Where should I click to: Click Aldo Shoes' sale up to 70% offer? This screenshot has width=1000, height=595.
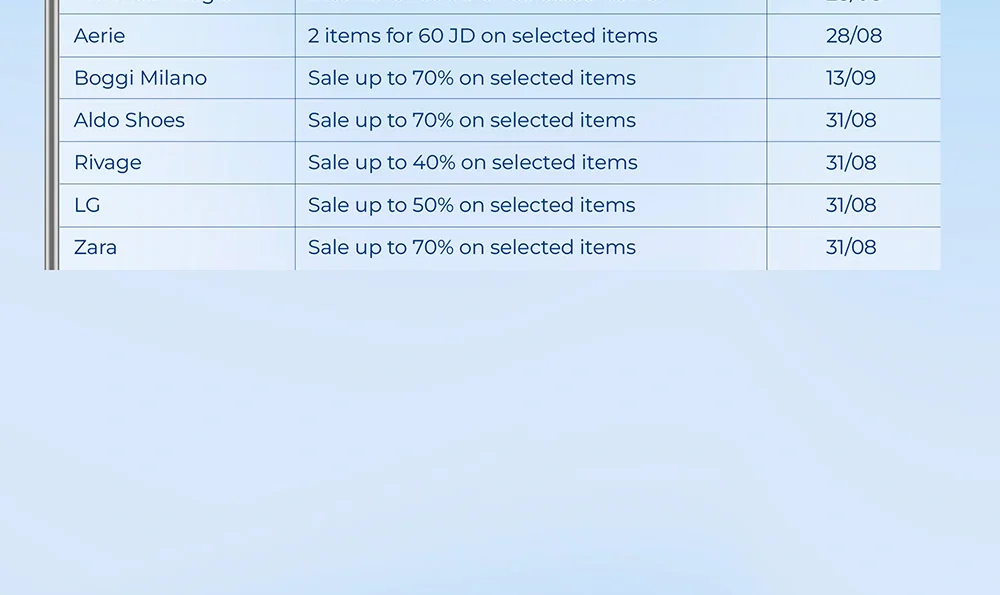coord(471,120)
